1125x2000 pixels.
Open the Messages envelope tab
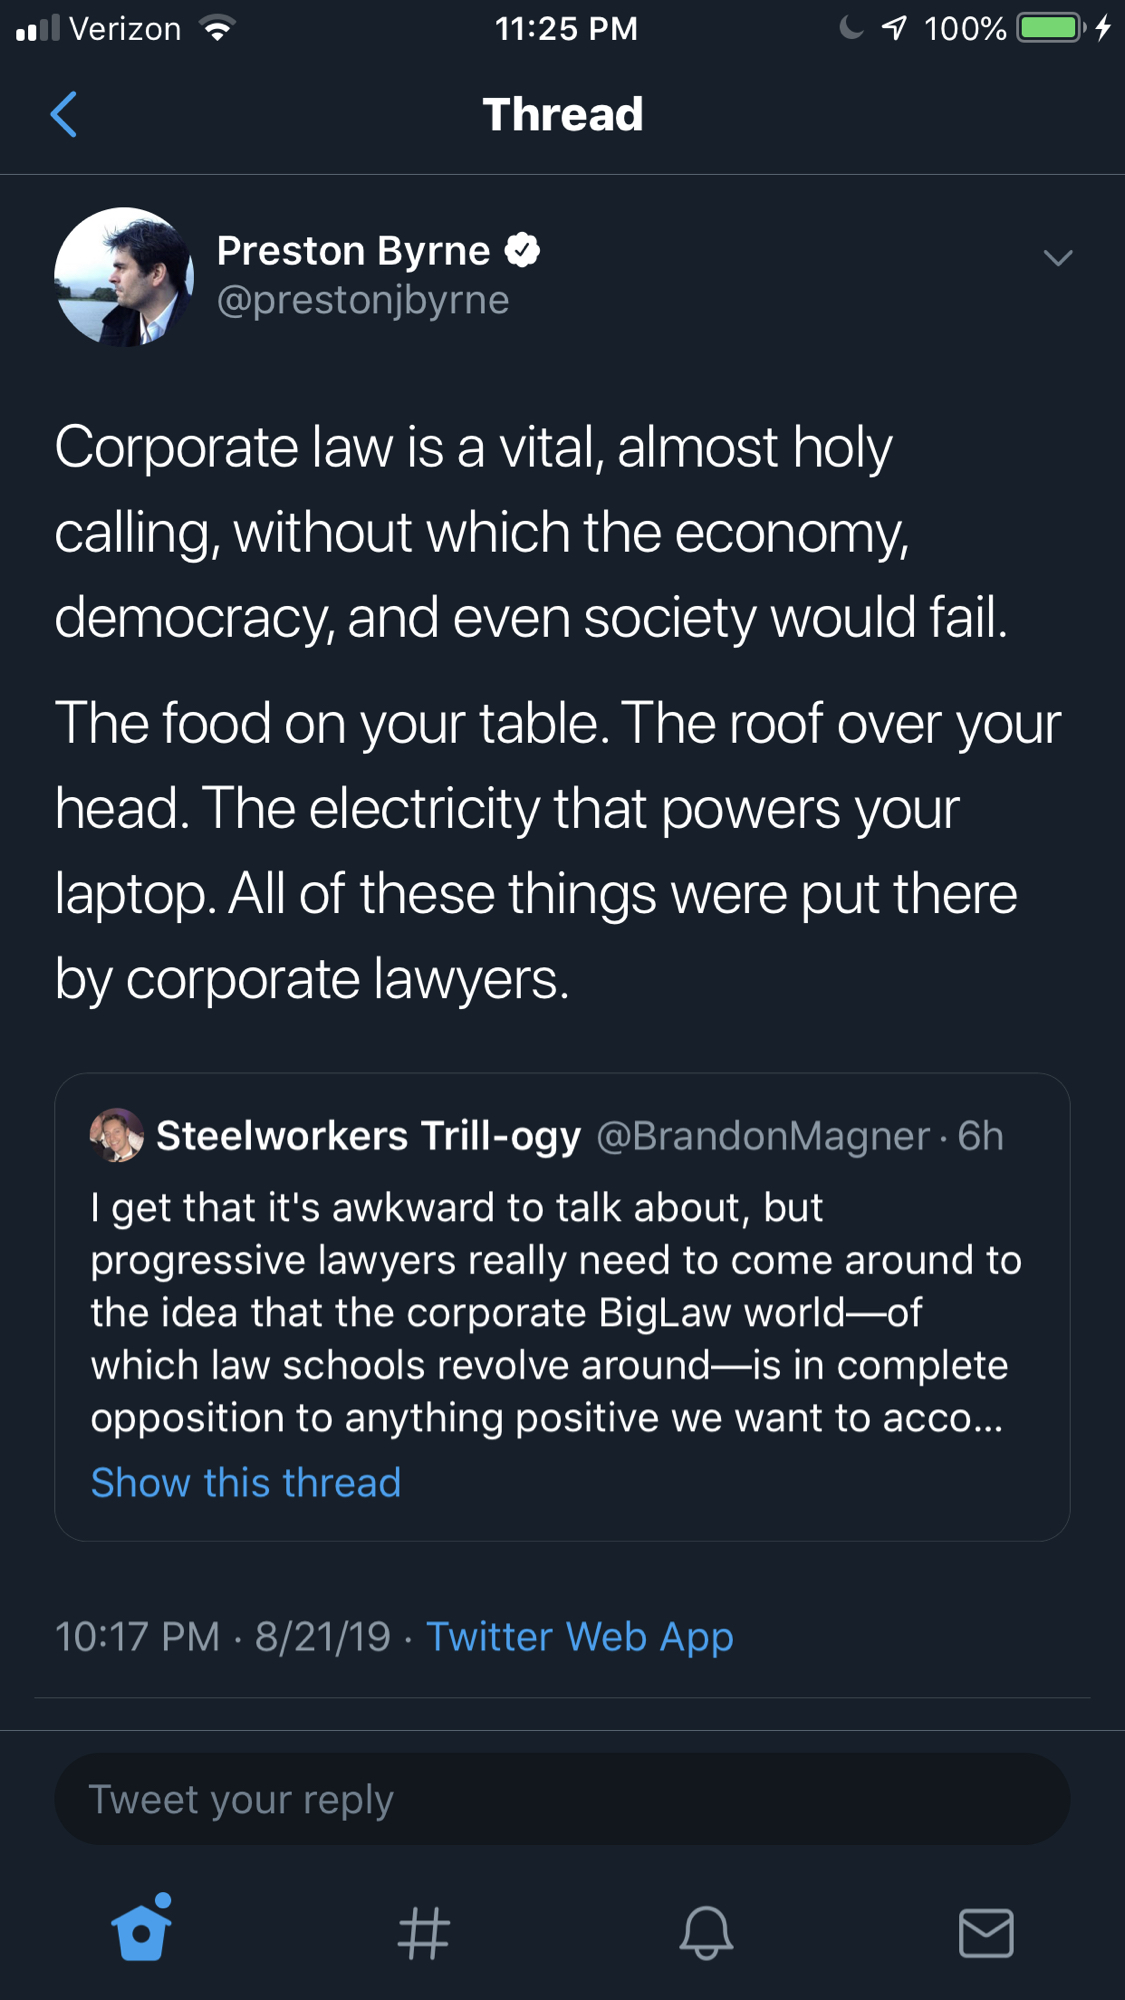click(986, 1932)
